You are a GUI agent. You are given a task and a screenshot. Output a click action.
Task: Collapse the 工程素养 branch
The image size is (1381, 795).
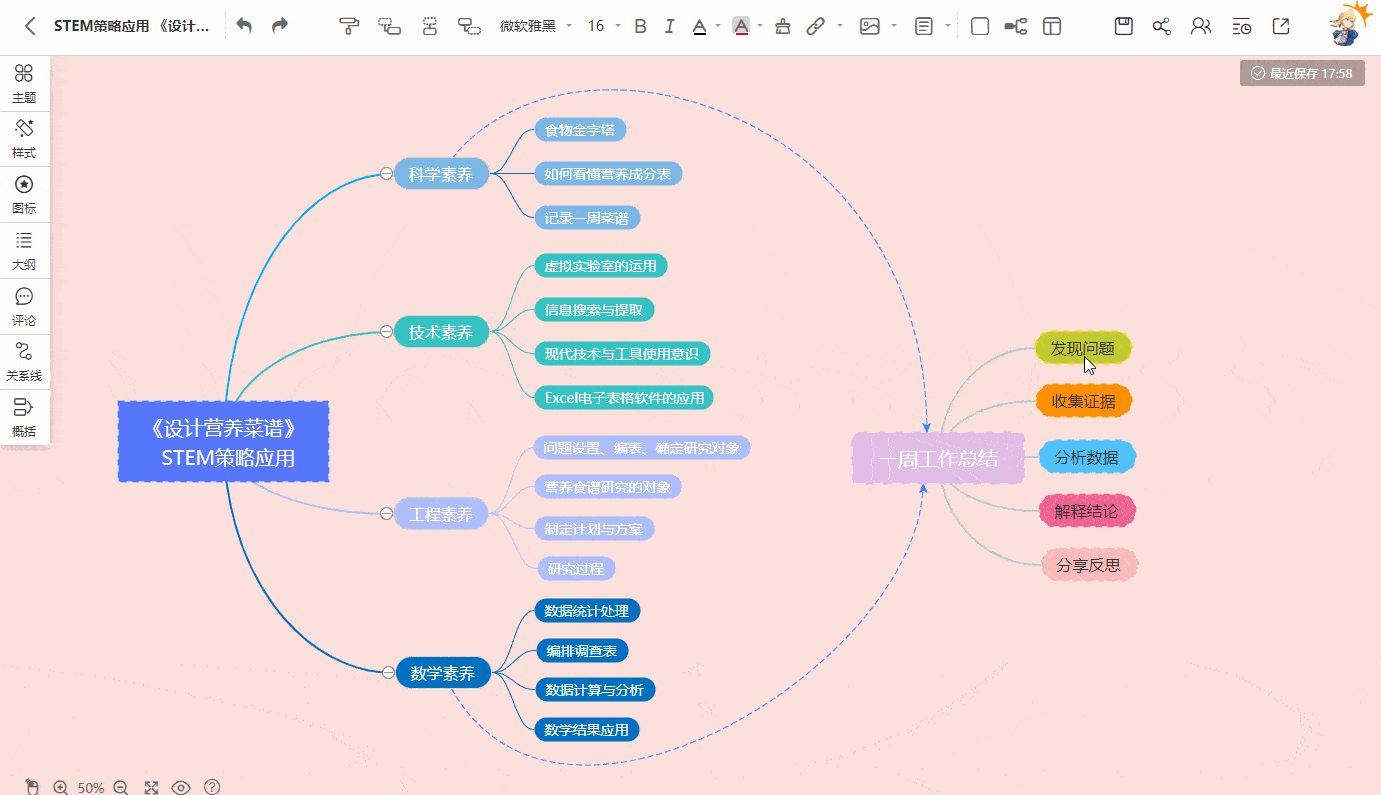(x=386, y=514)
